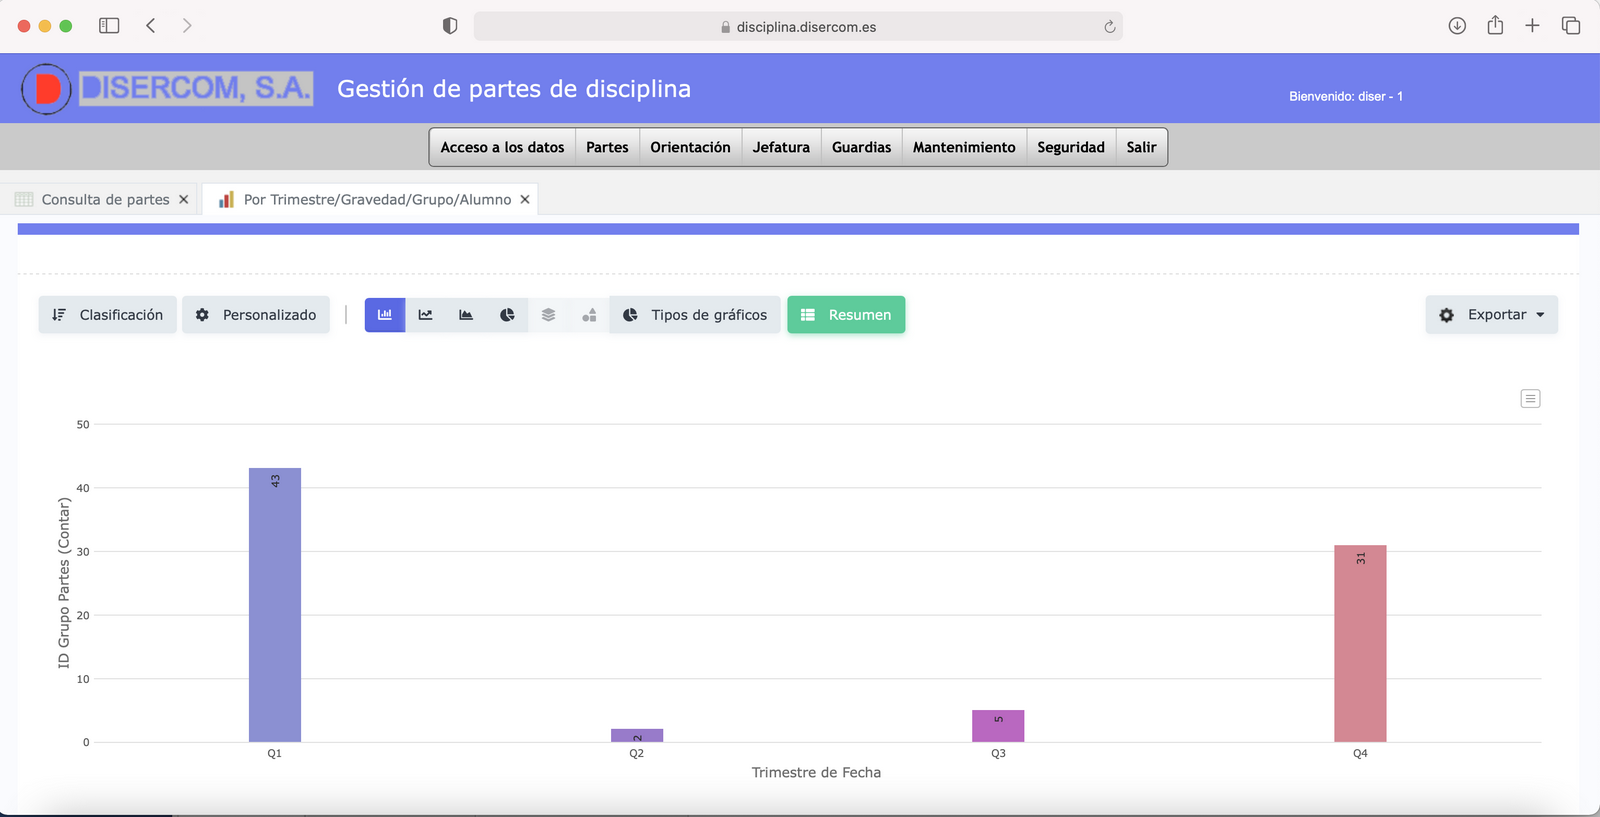1600x817 pixels.
Task: Click the Personalizado button
Action: coord(256,315)
